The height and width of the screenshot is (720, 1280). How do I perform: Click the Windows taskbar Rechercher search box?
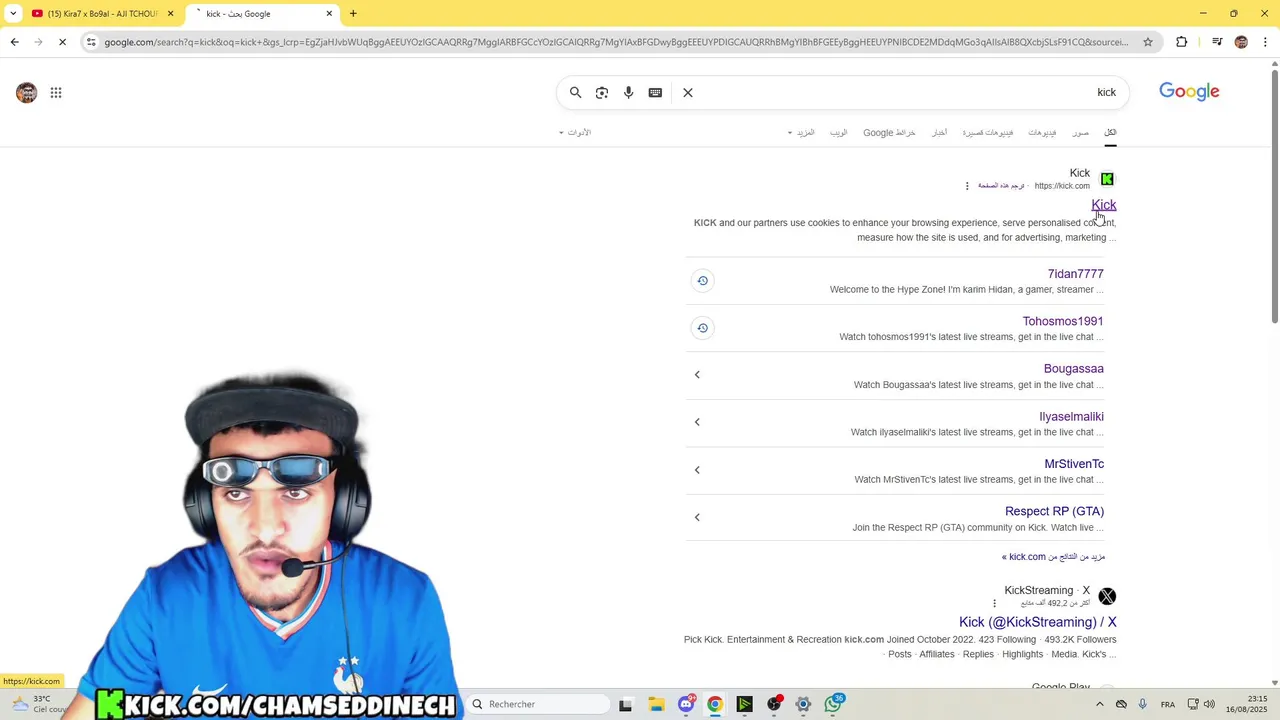point(538,704)
